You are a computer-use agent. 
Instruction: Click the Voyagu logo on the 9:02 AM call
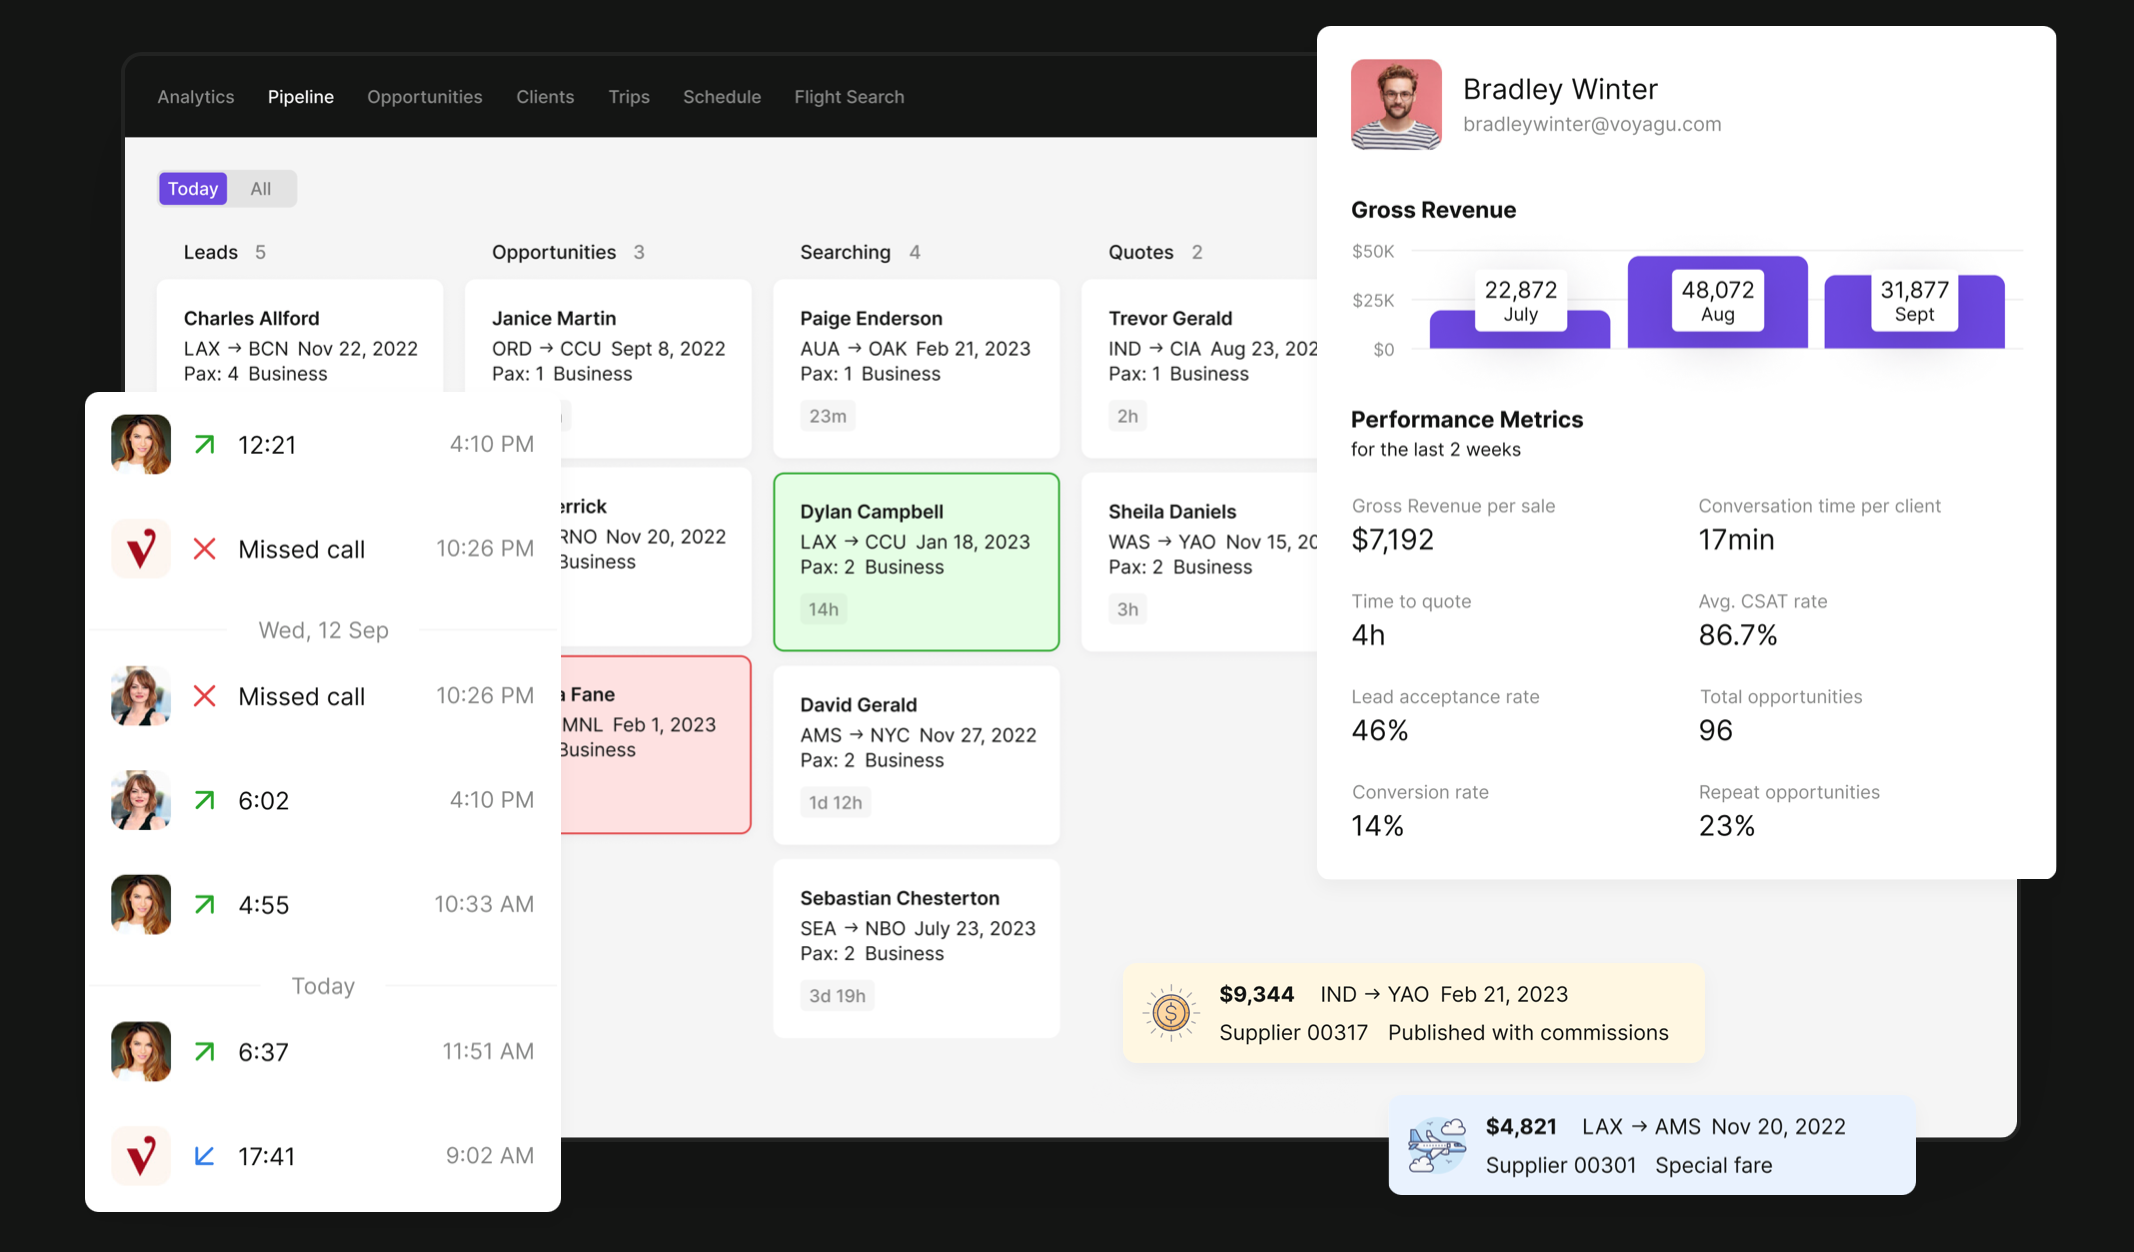tap(141, 1156)
